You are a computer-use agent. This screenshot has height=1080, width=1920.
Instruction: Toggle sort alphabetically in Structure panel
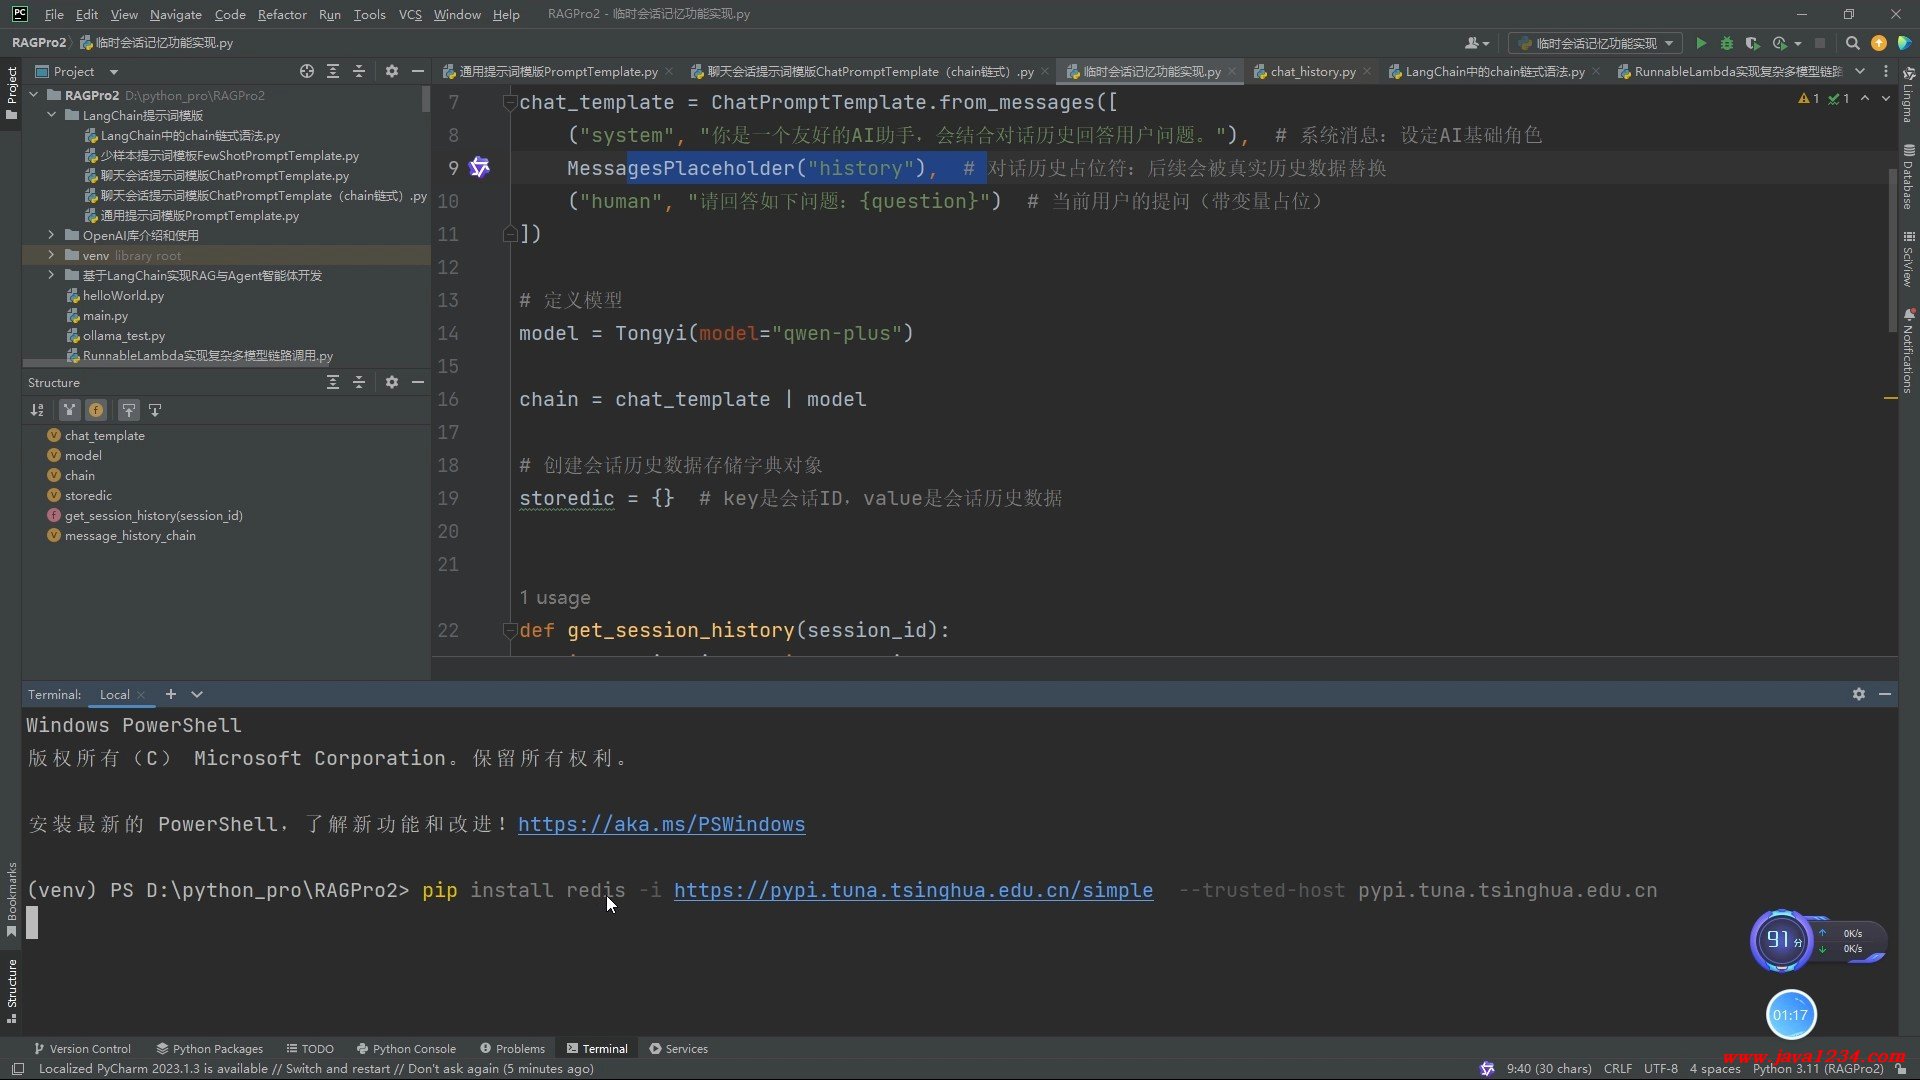[x=37, y=410]
